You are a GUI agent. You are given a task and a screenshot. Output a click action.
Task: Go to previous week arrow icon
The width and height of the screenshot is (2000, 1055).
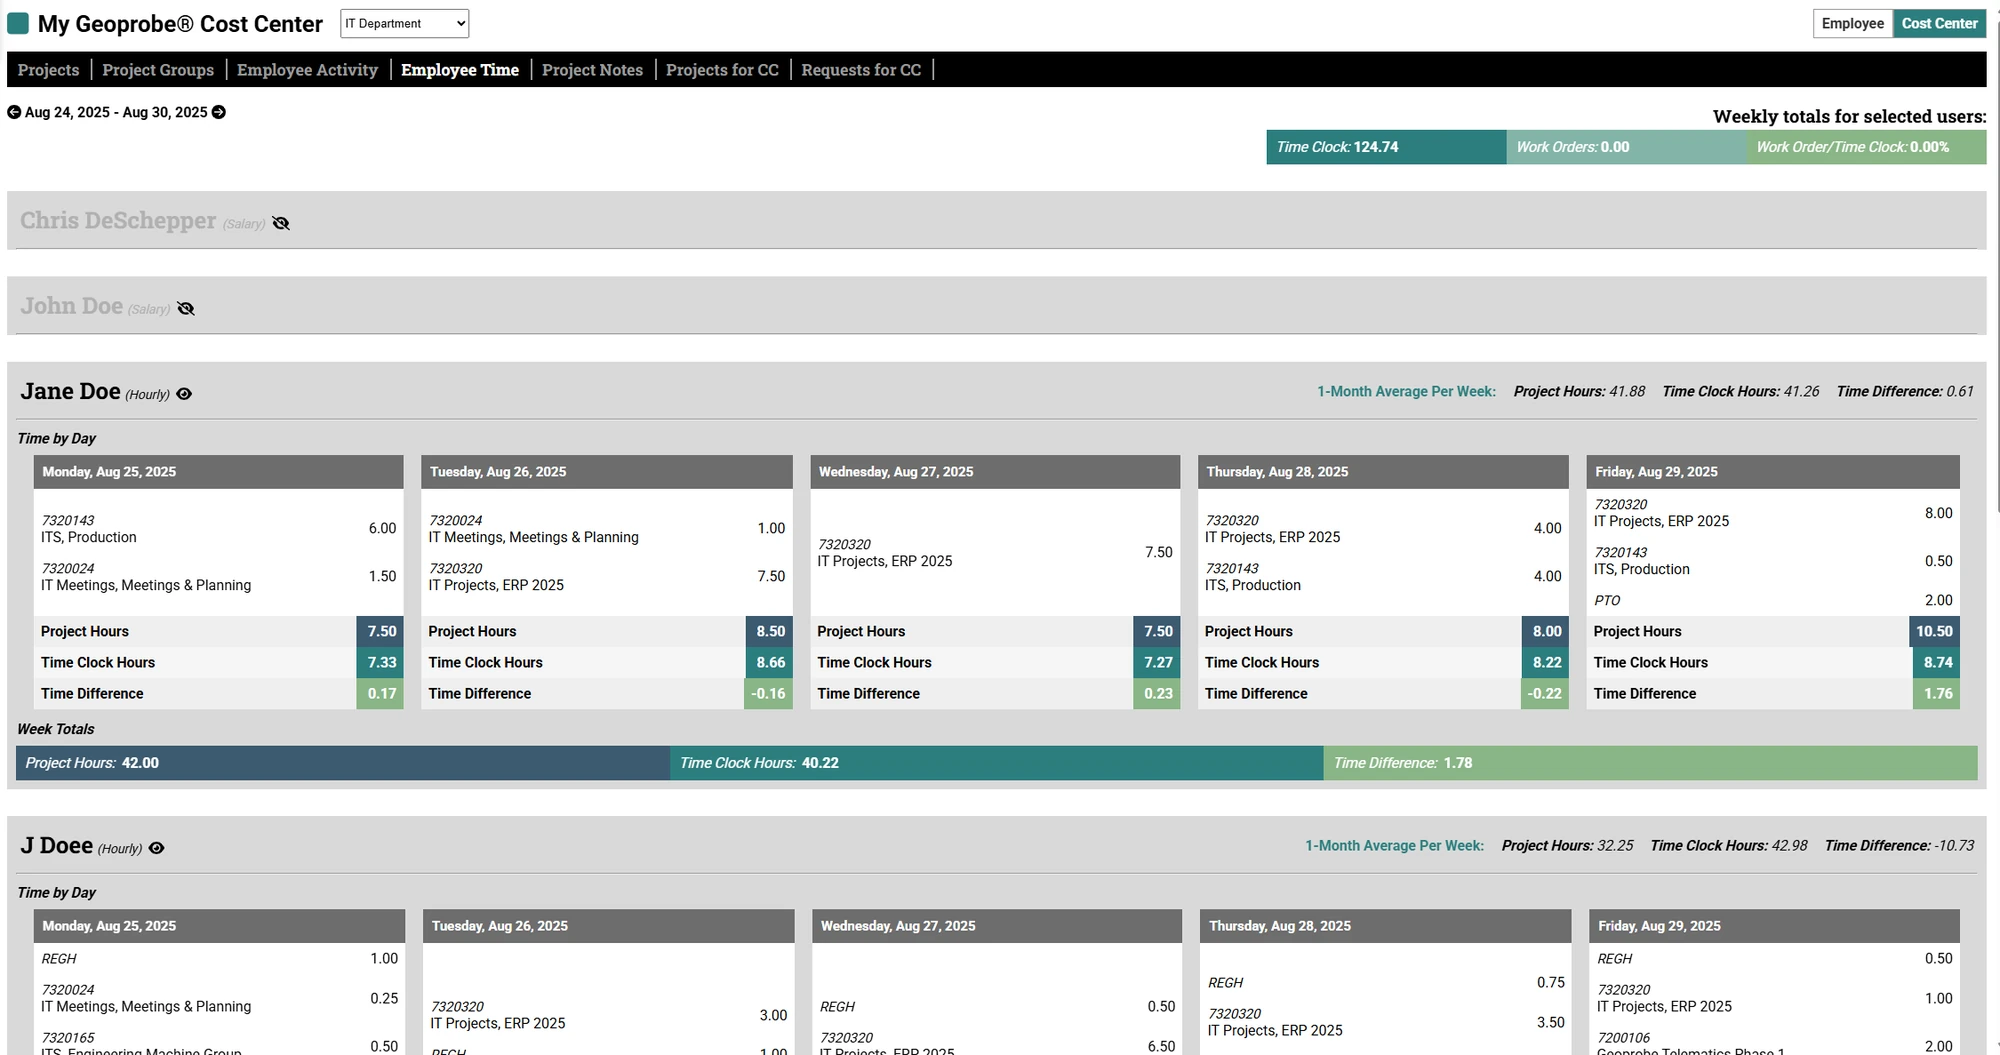pyautogui.click(x=14, y=112)
